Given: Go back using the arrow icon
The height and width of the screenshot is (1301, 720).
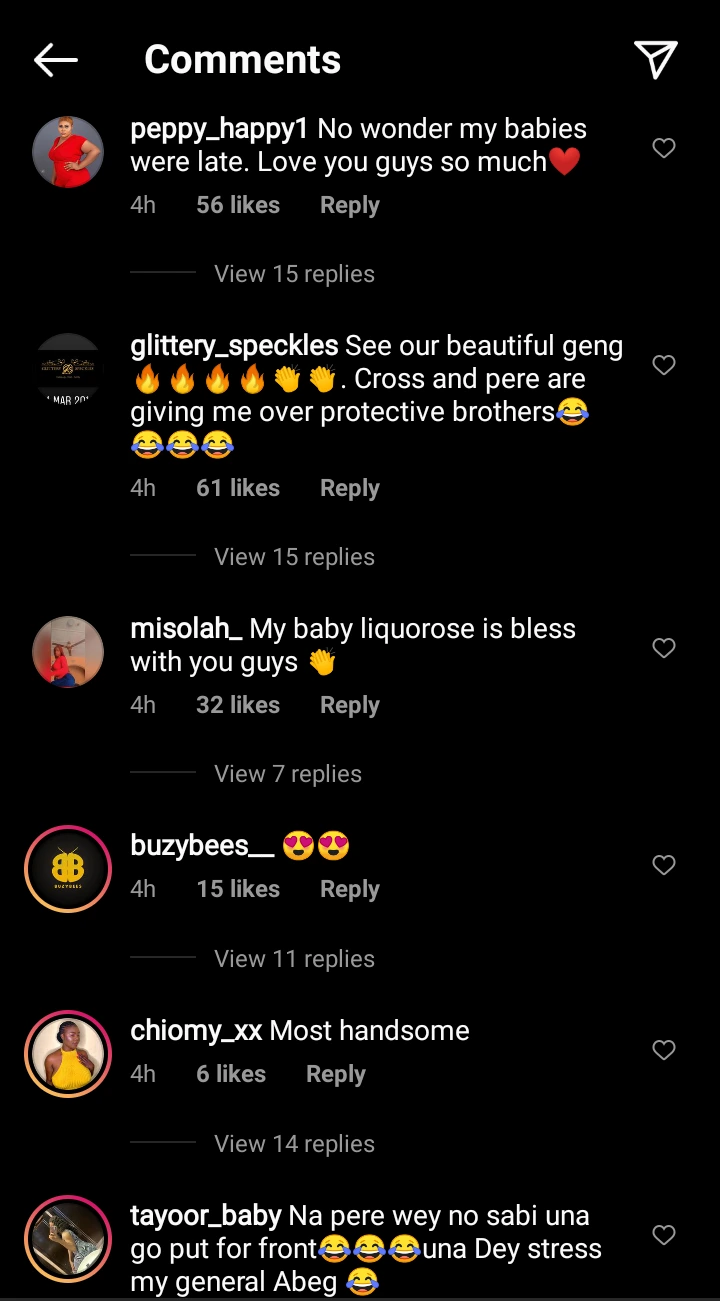Looking at the screenshot, I should 56,61.
